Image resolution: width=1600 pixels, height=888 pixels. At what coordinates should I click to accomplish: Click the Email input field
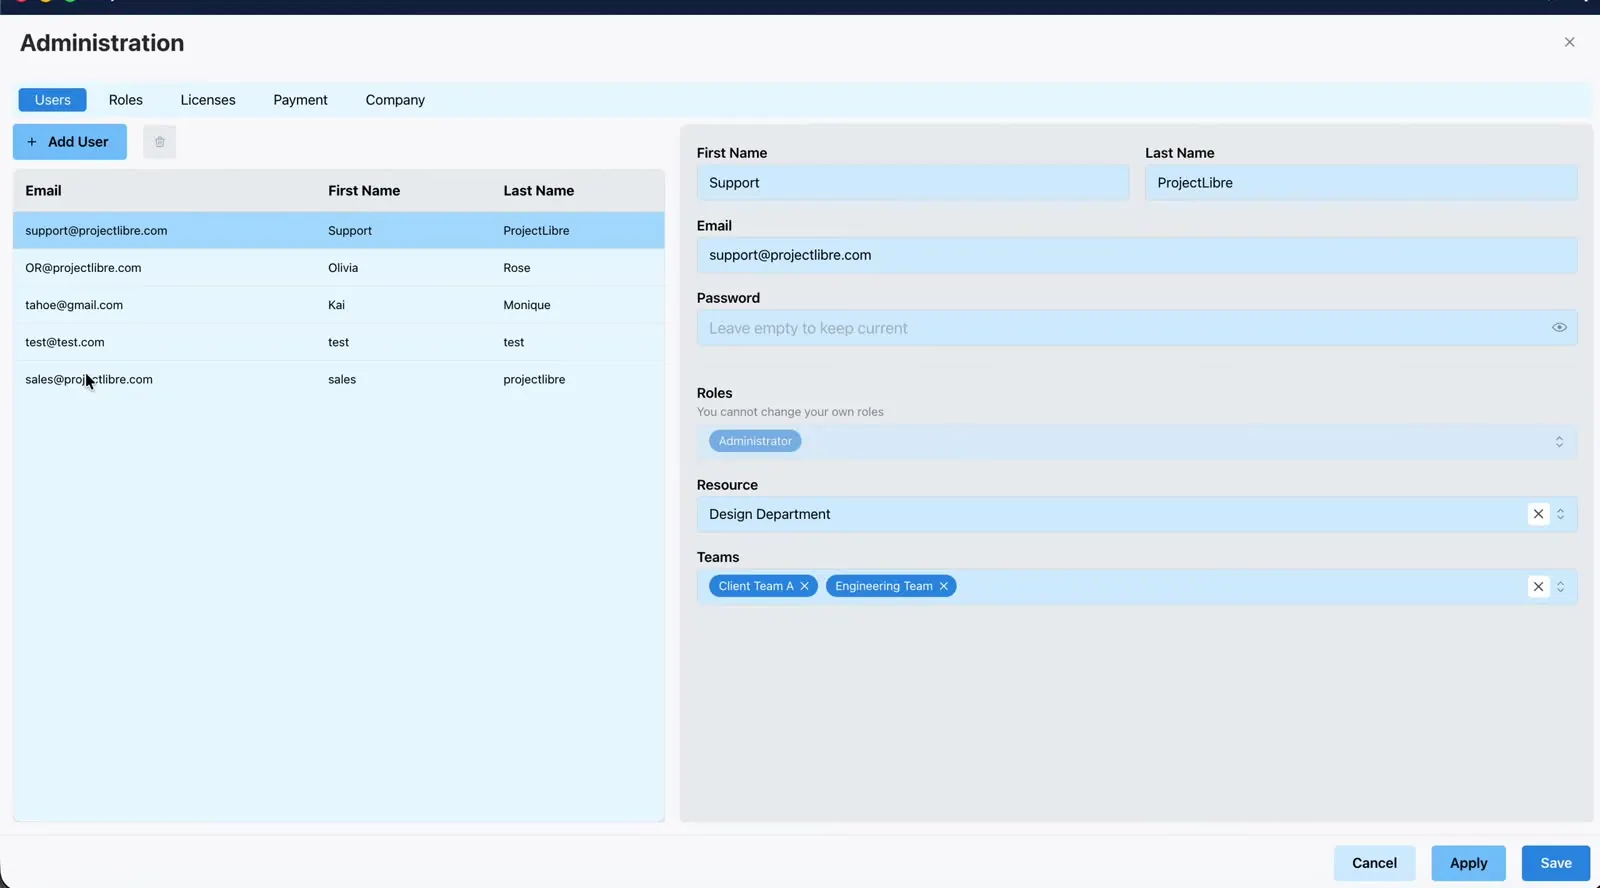coord(1137,255)
